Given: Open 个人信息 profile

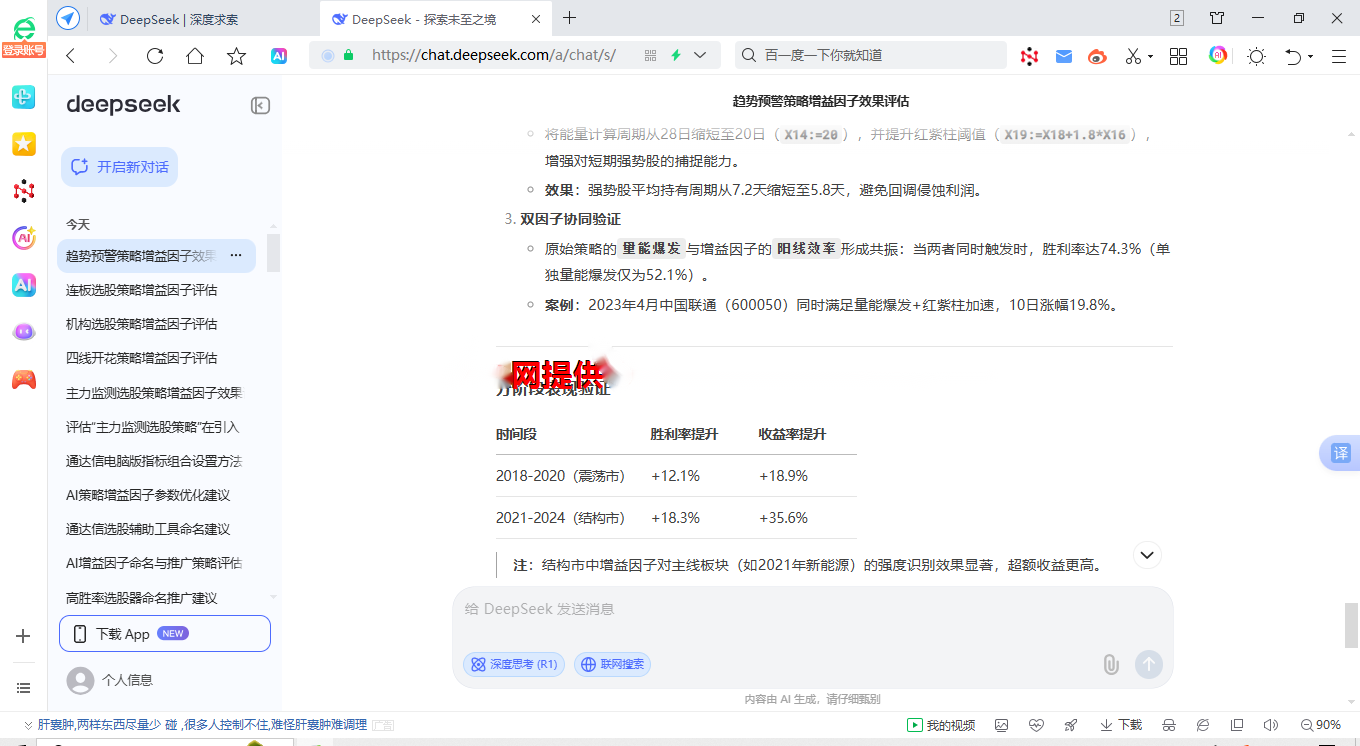Looking at the screenshot, I should click(x=110, y=680).
